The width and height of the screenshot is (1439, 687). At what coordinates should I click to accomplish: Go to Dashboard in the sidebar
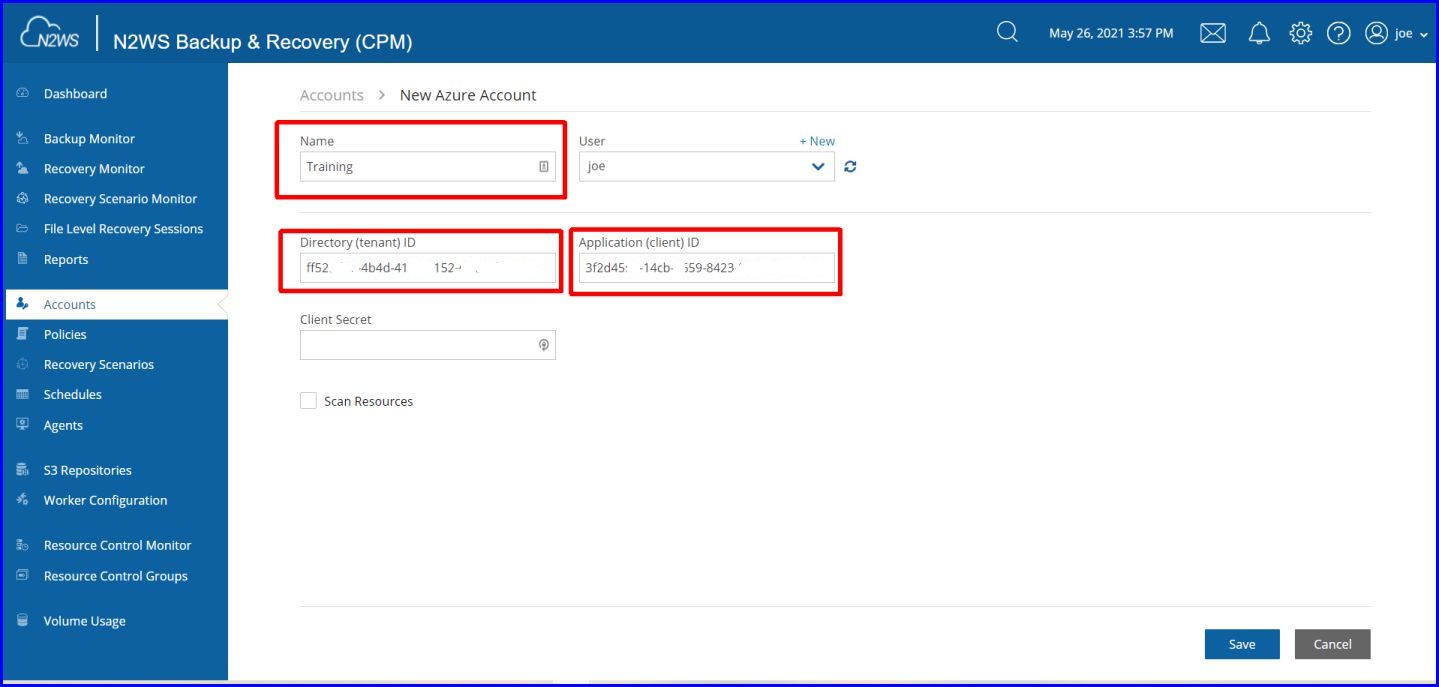point(75,94)
